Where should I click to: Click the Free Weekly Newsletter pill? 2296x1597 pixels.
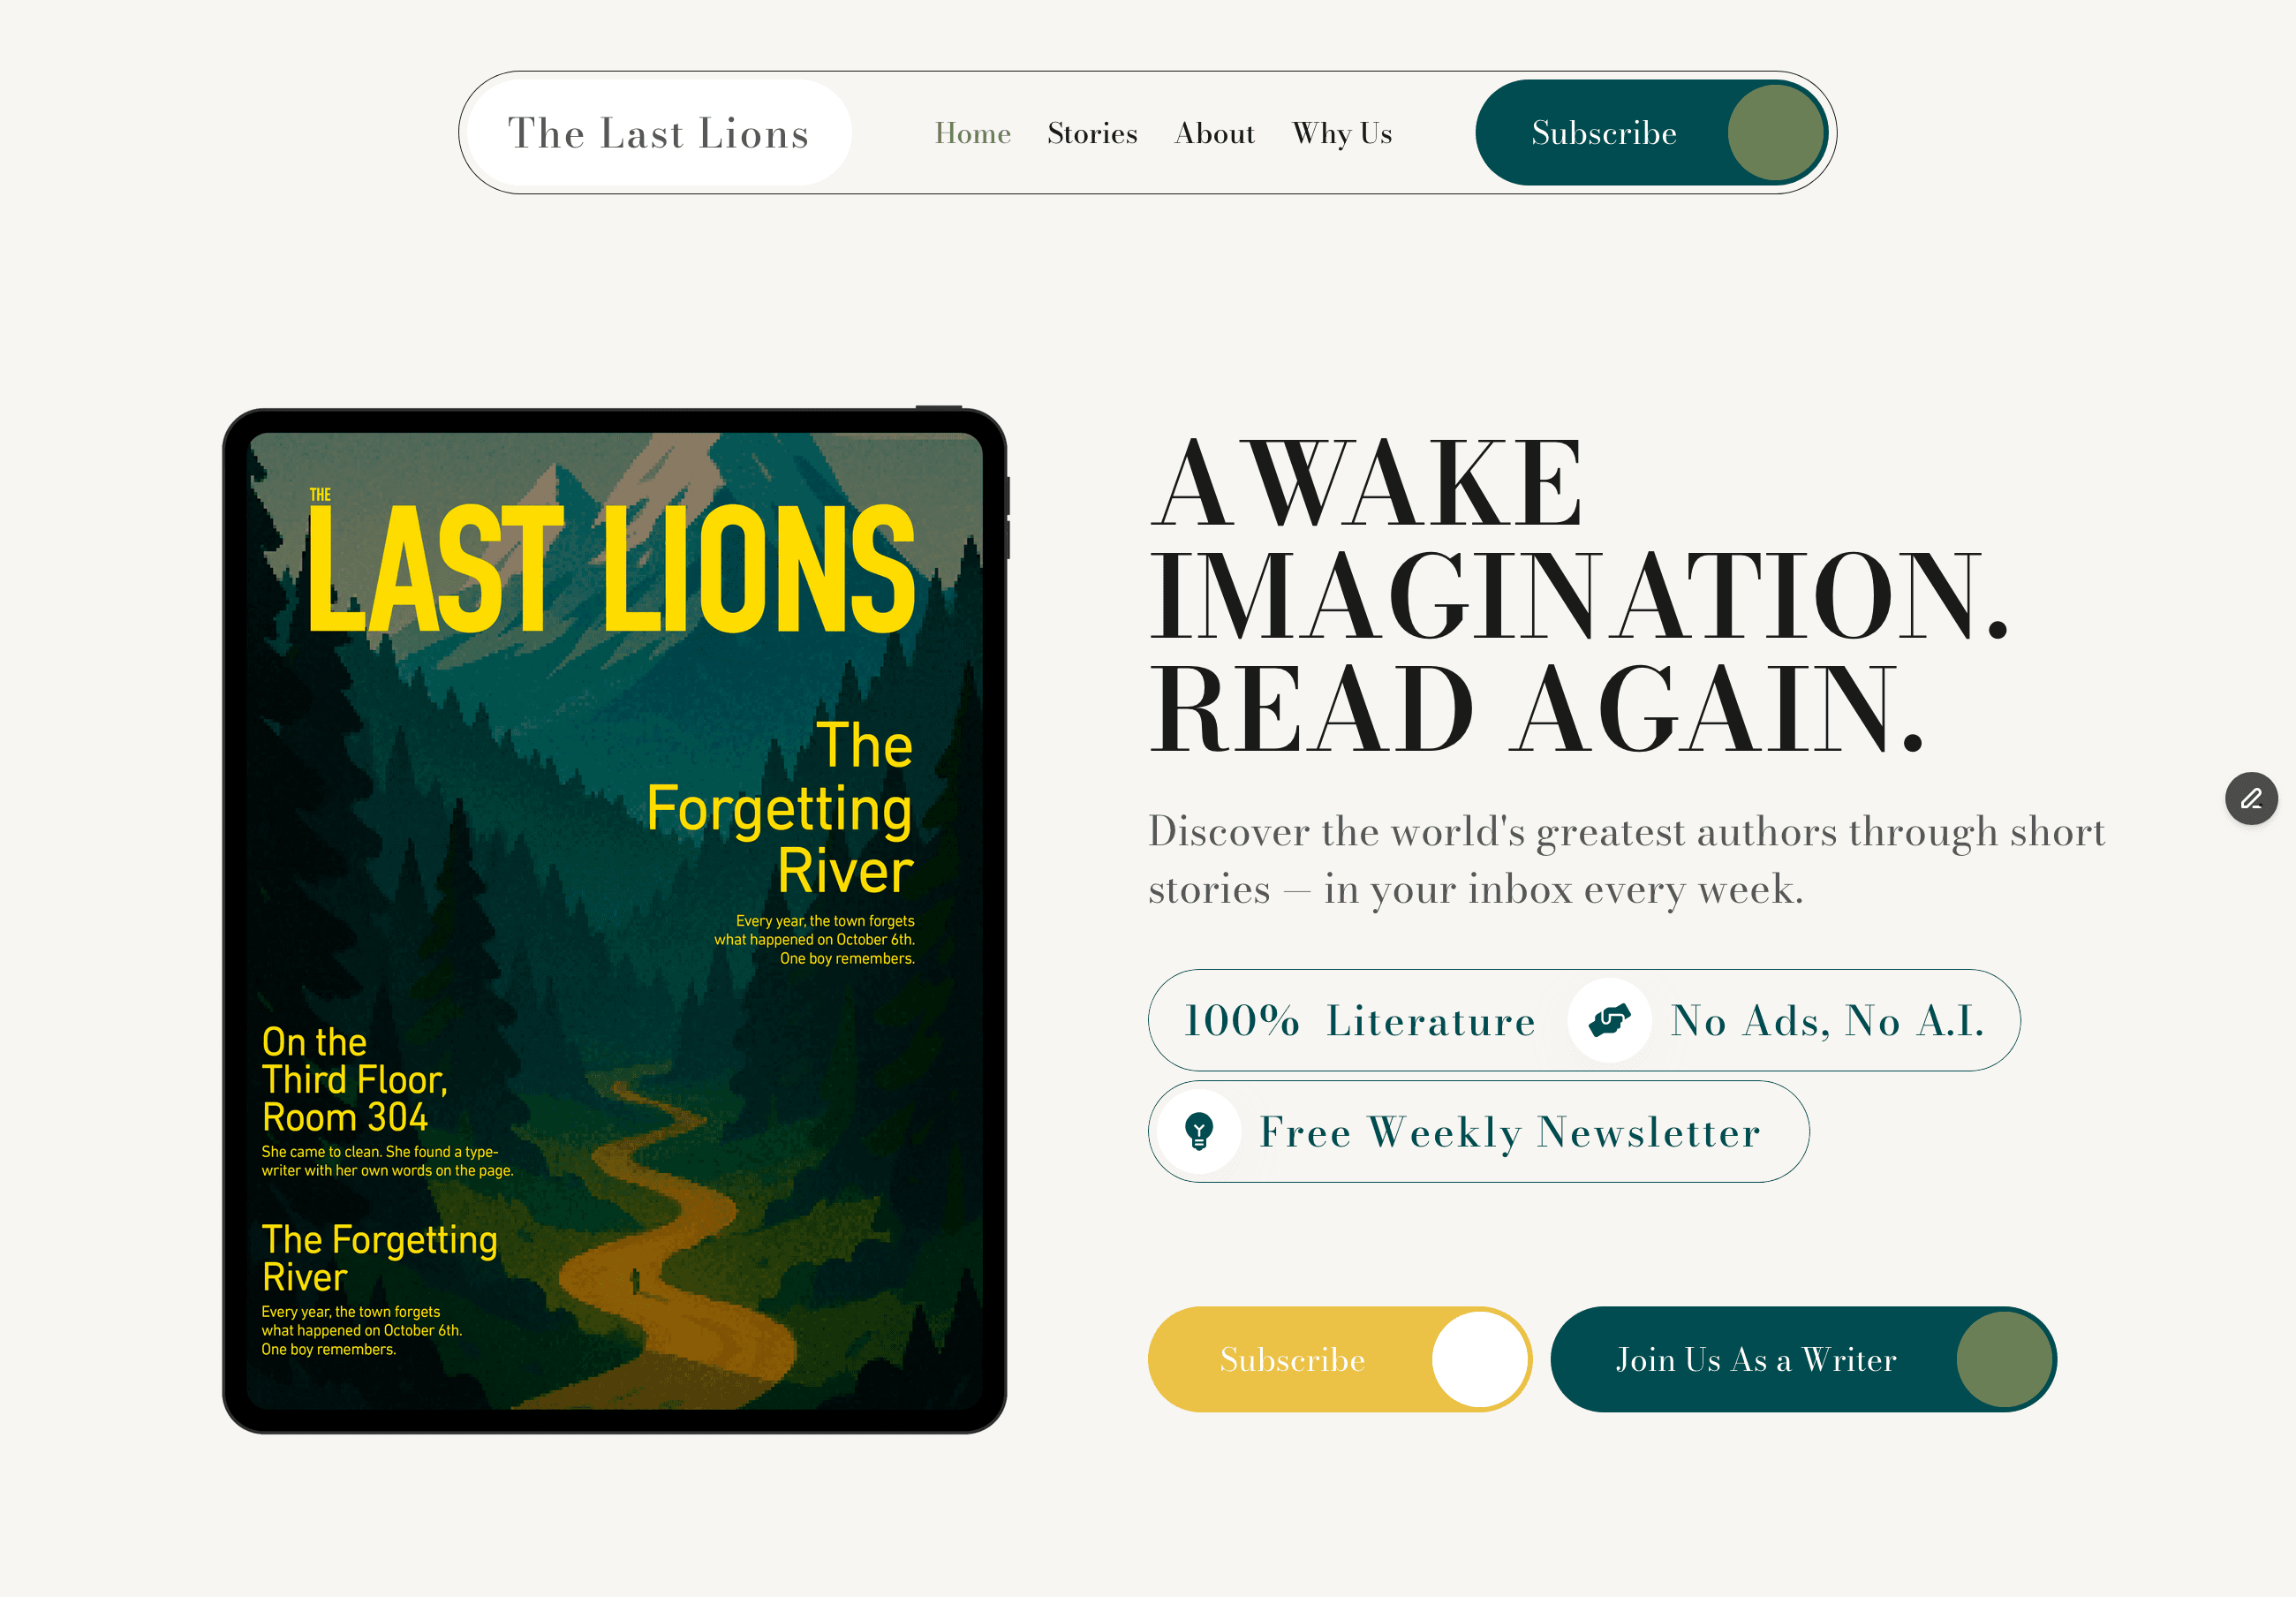click(1478, 1131)
